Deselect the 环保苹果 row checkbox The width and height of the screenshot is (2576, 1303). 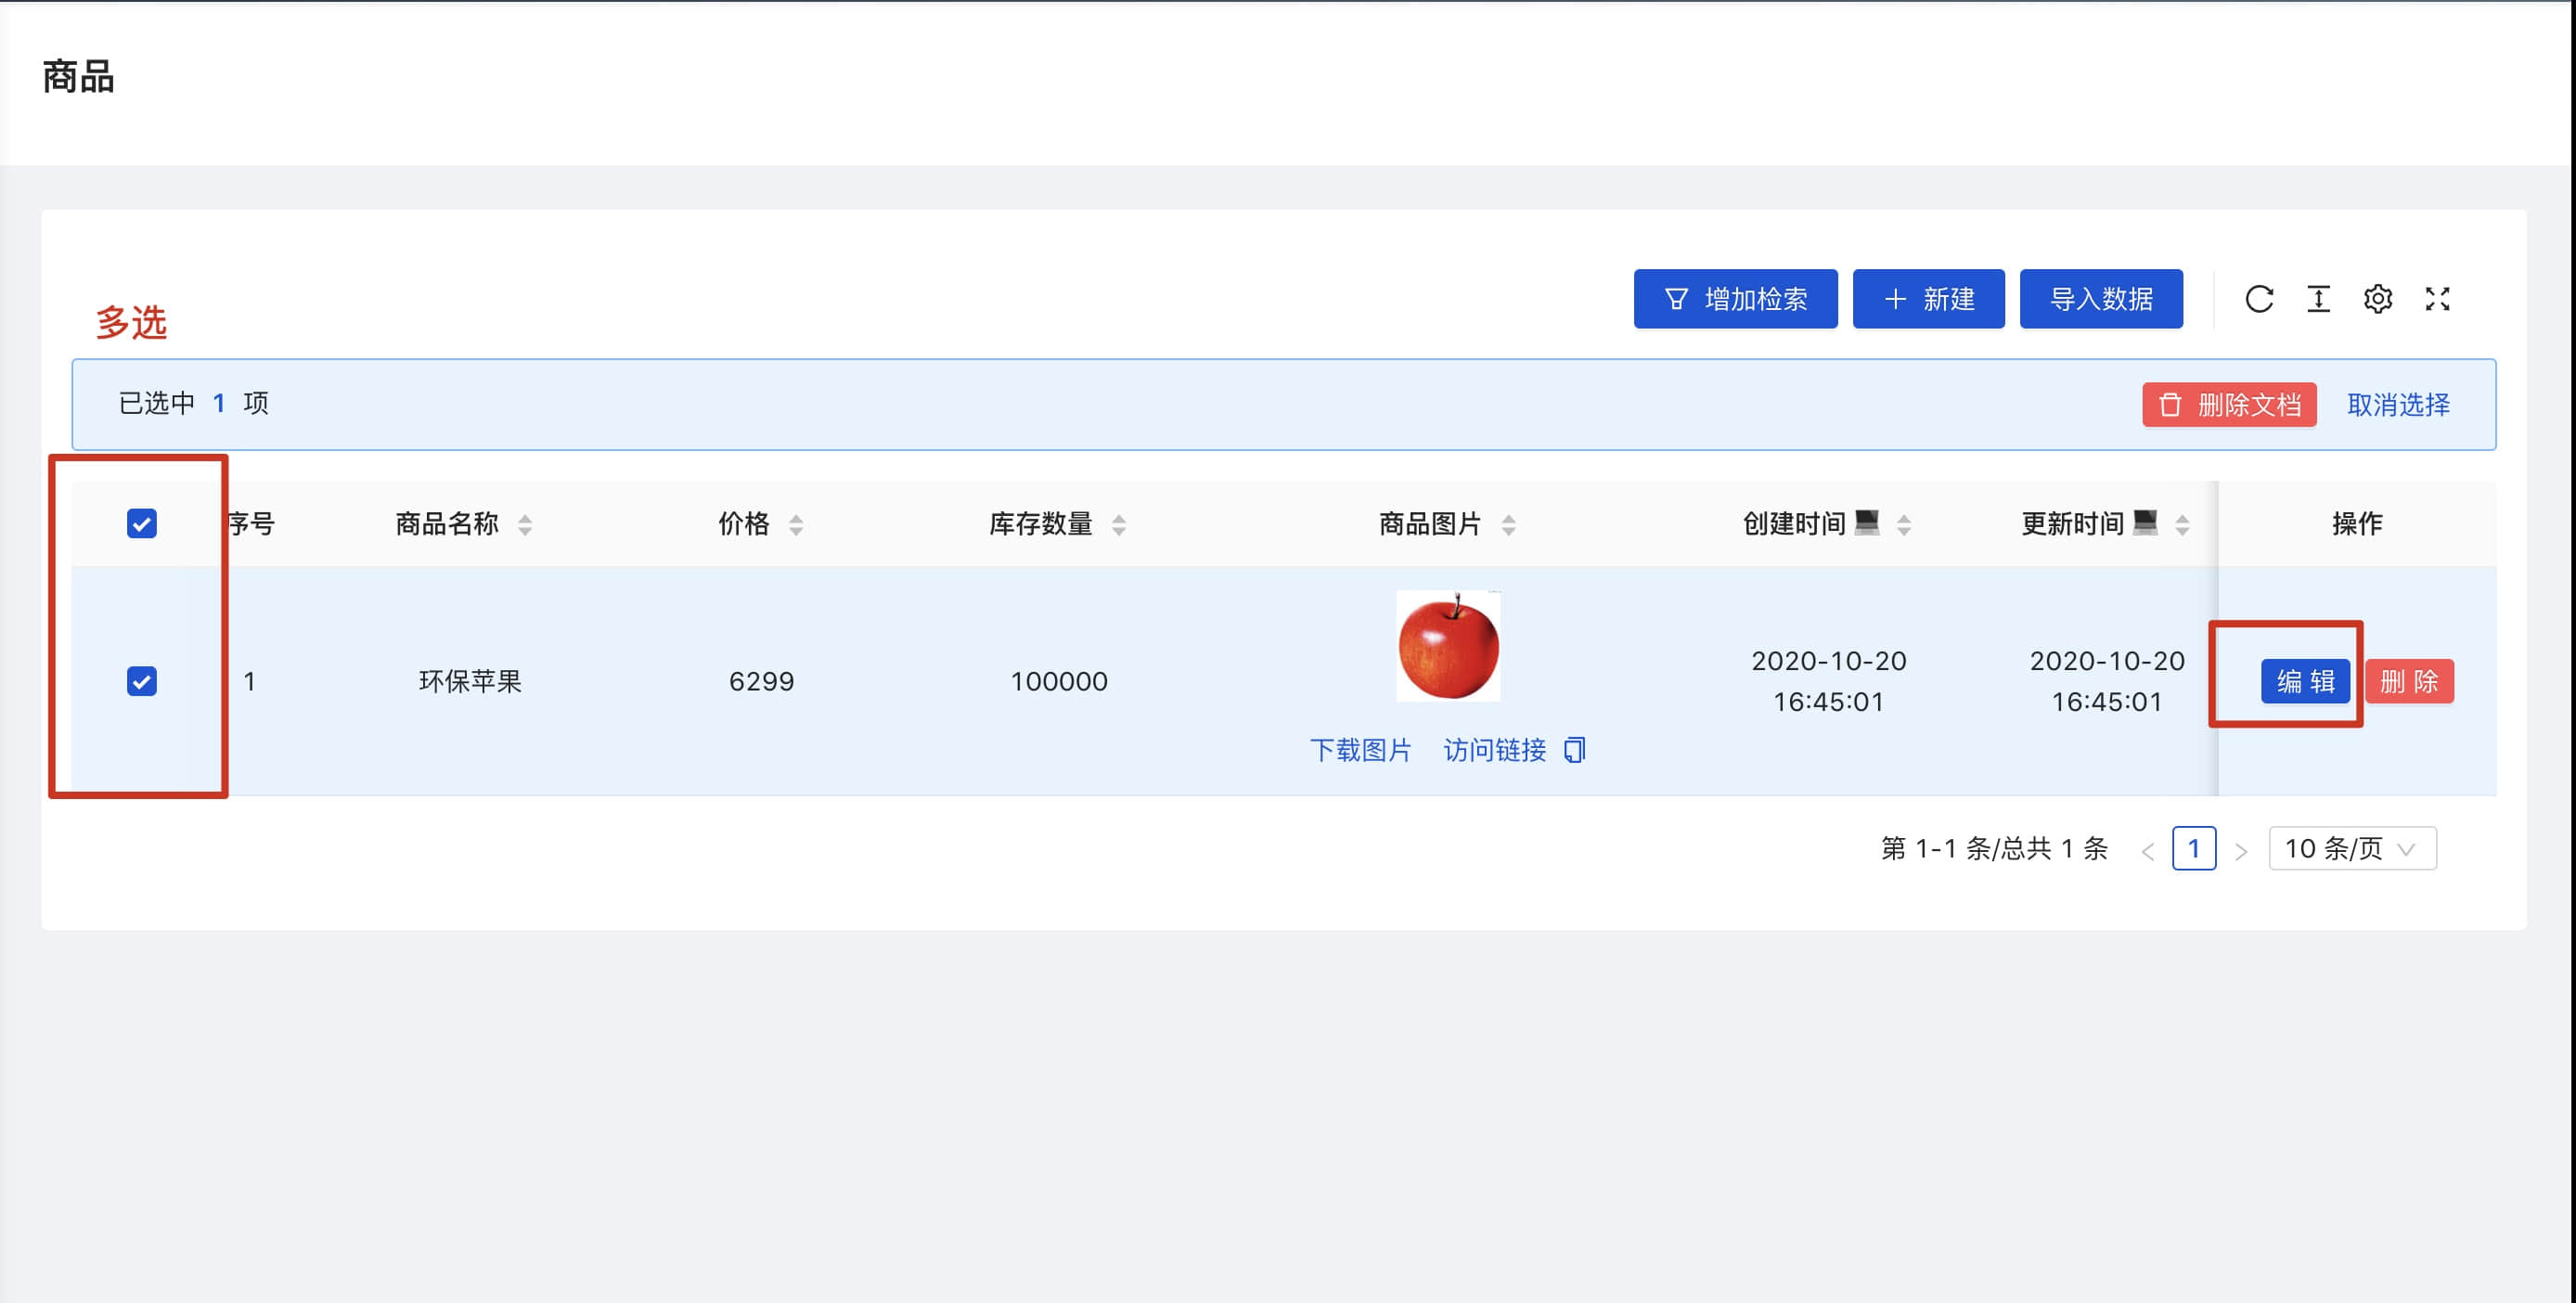[142, 681]
